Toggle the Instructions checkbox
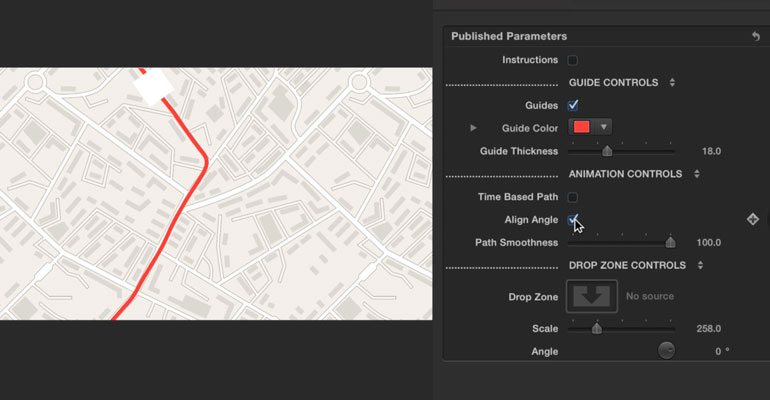The height and width of the screenshot is (400, 770). point(573,60)
